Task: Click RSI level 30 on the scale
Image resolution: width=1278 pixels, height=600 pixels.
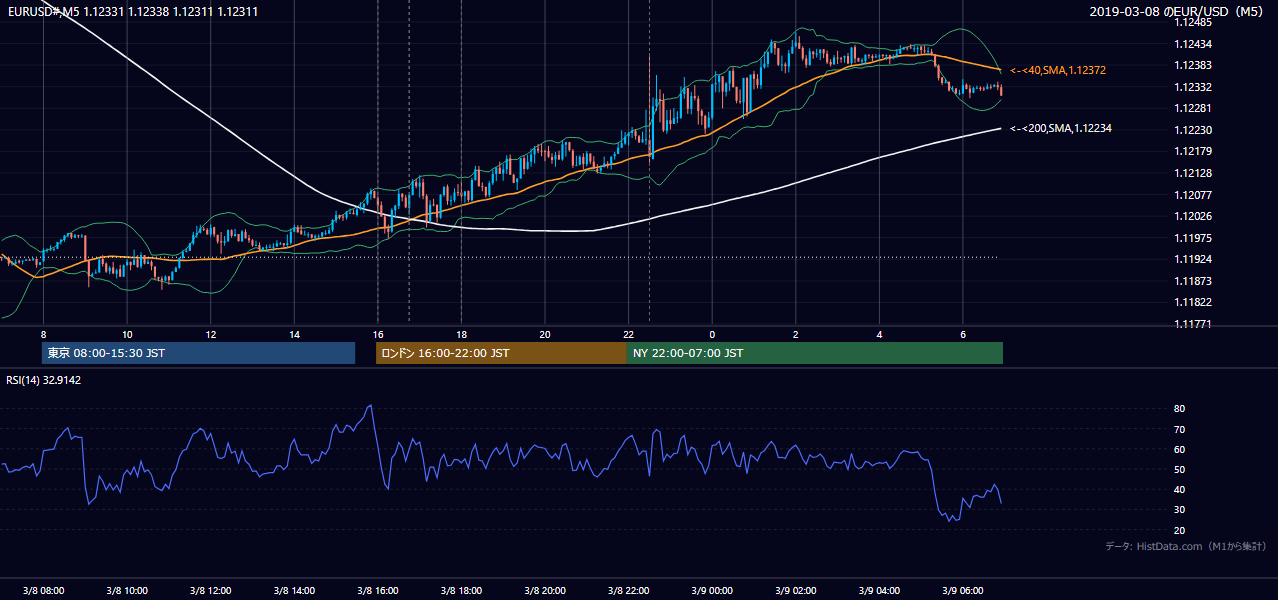Action: tap(1180, 510)
